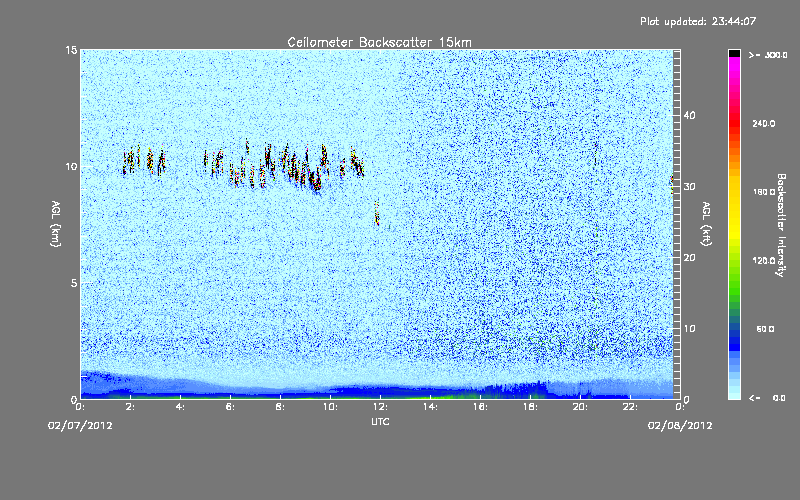Click the AGL (km) left axis label

(56, 223)
